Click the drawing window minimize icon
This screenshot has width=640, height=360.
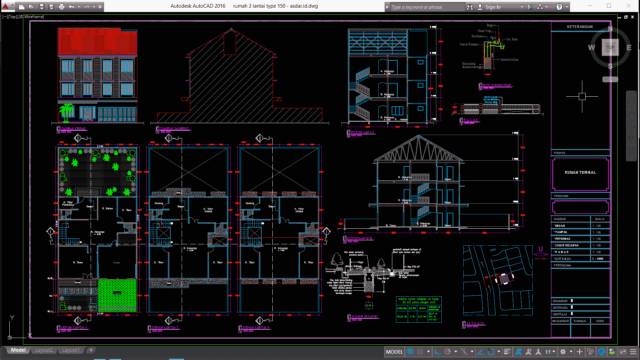[619, 17]
